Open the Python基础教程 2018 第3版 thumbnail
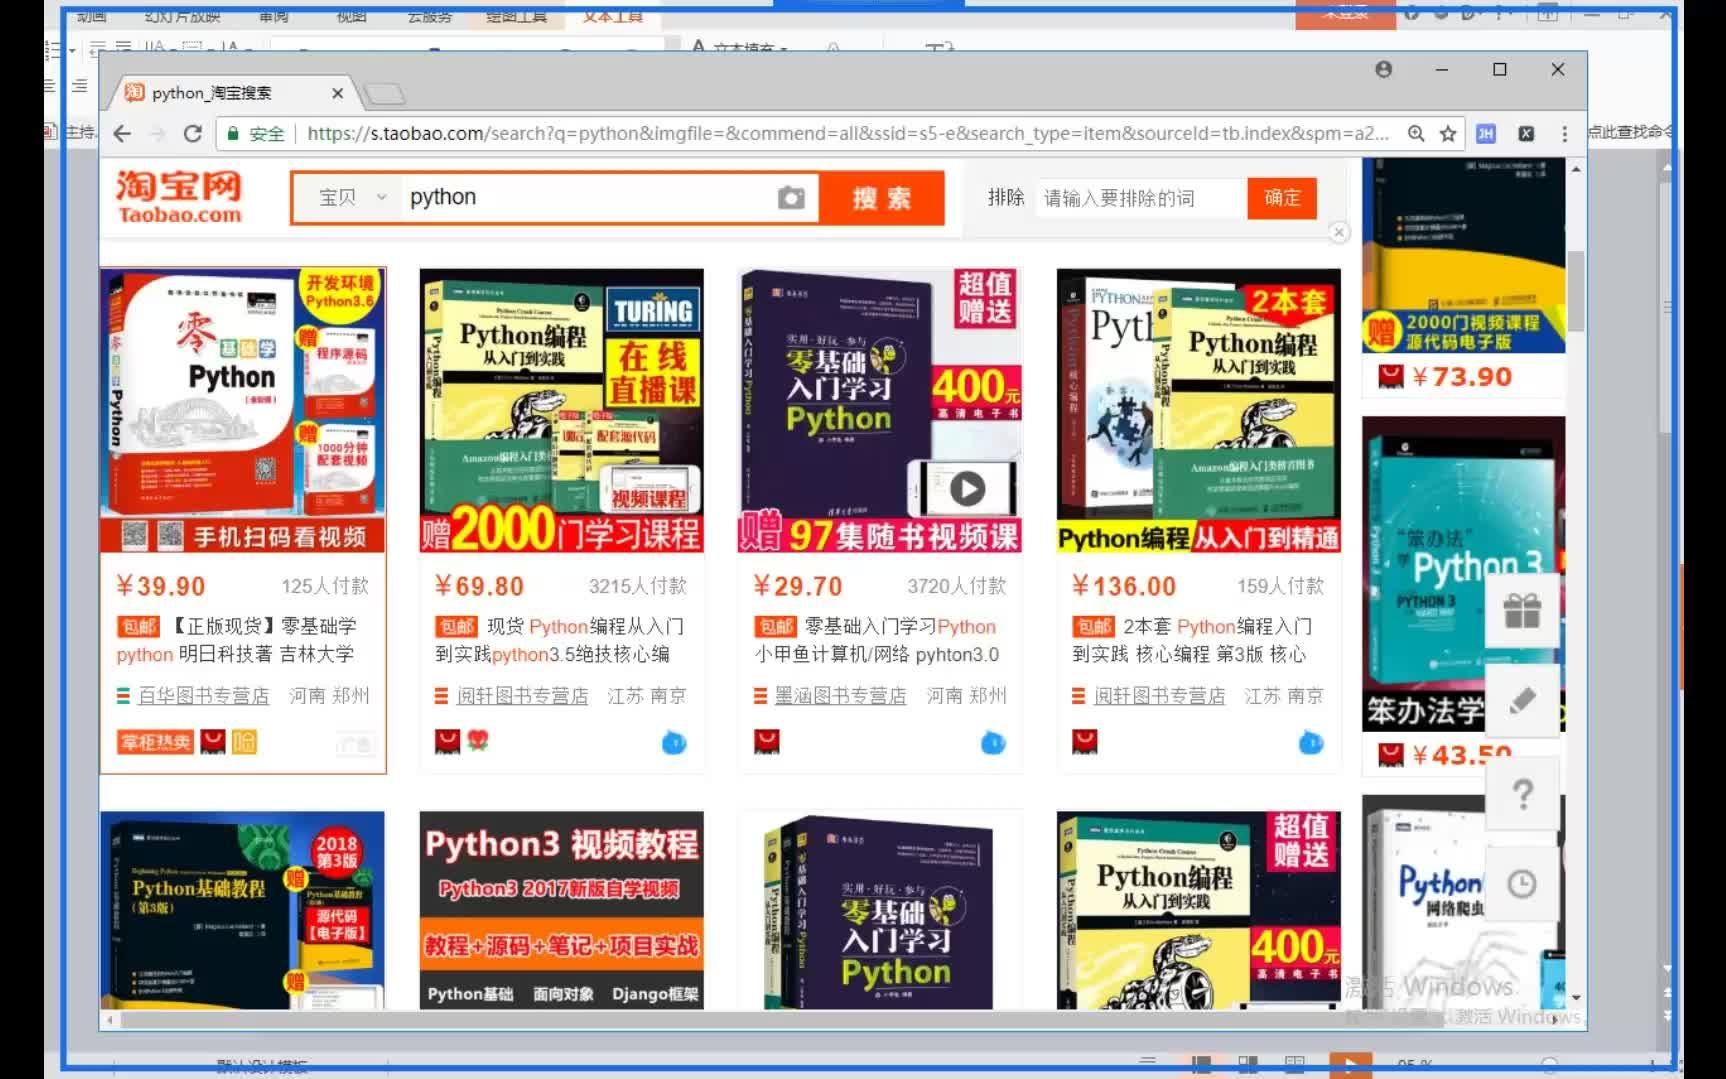The image size is (1726, 1079). (243, 910)
